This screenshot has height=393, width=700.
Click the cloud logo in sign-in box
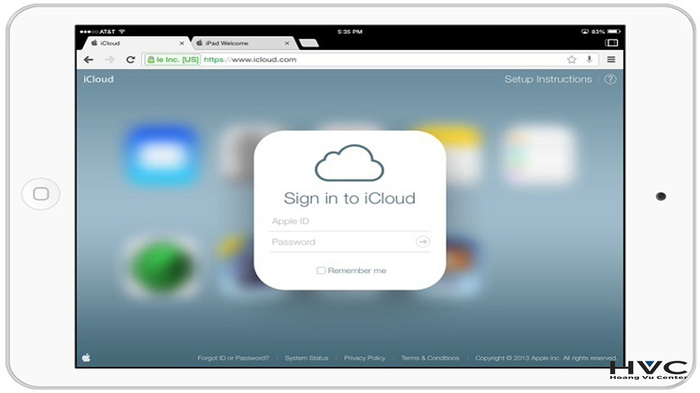coord(349,163)
